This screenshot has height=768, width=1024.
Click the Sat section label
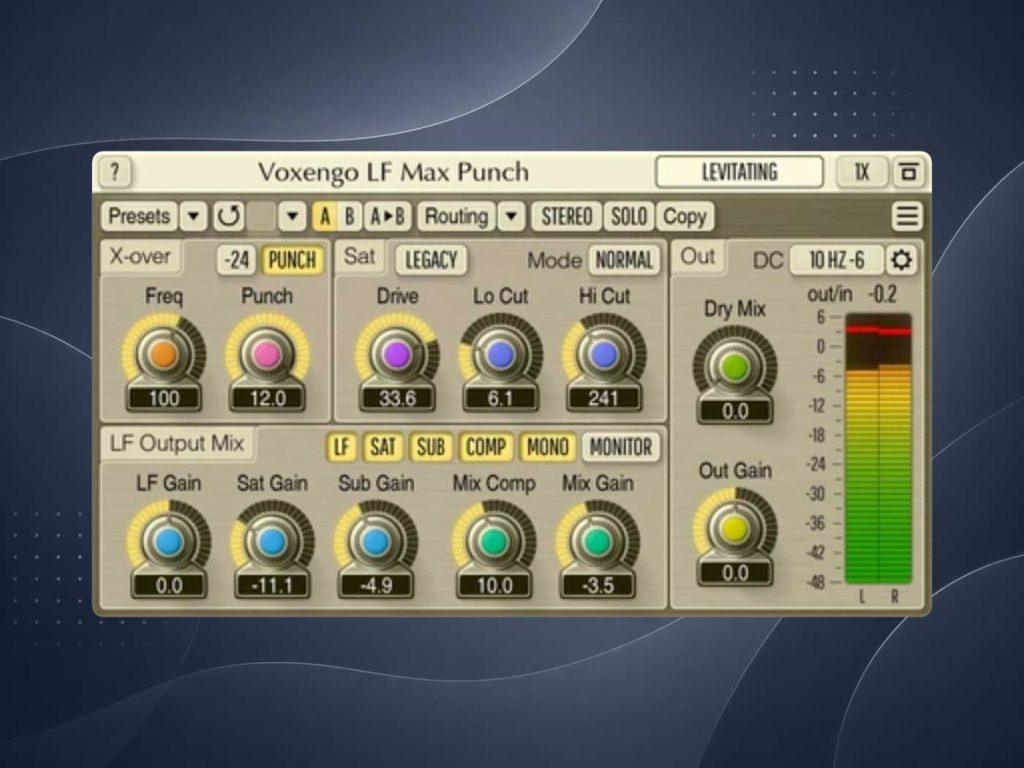click(x=359, y=257)
